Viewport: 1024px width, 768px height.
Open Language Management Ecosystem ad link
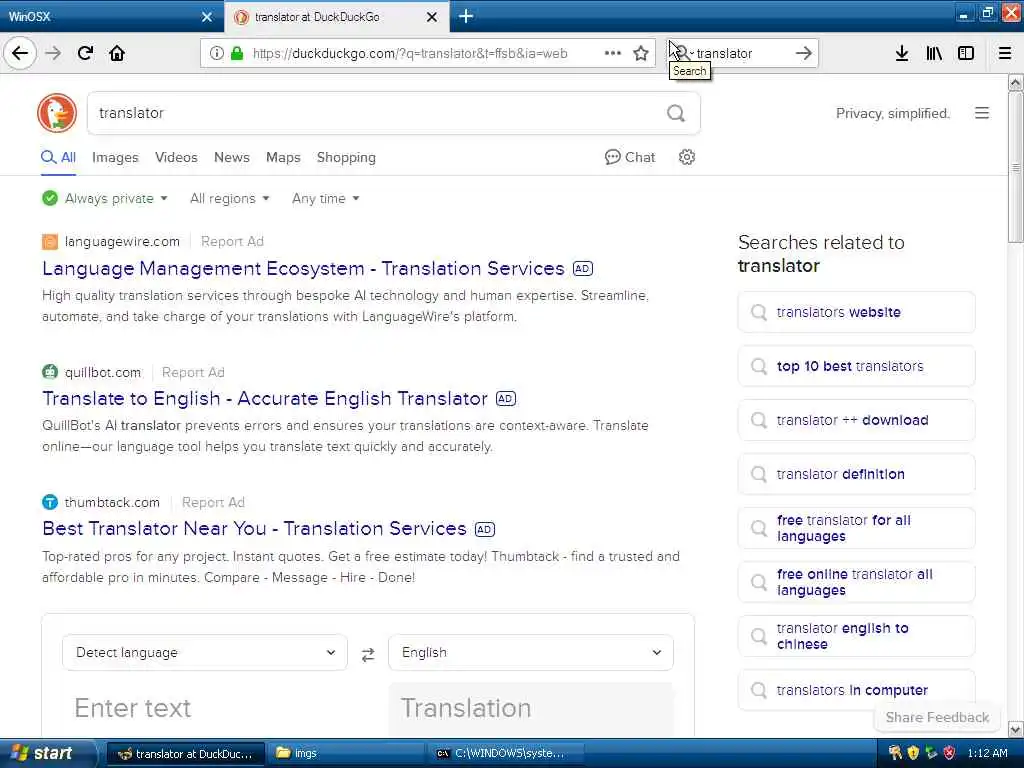pyautogui.click(x=303, y=268)
